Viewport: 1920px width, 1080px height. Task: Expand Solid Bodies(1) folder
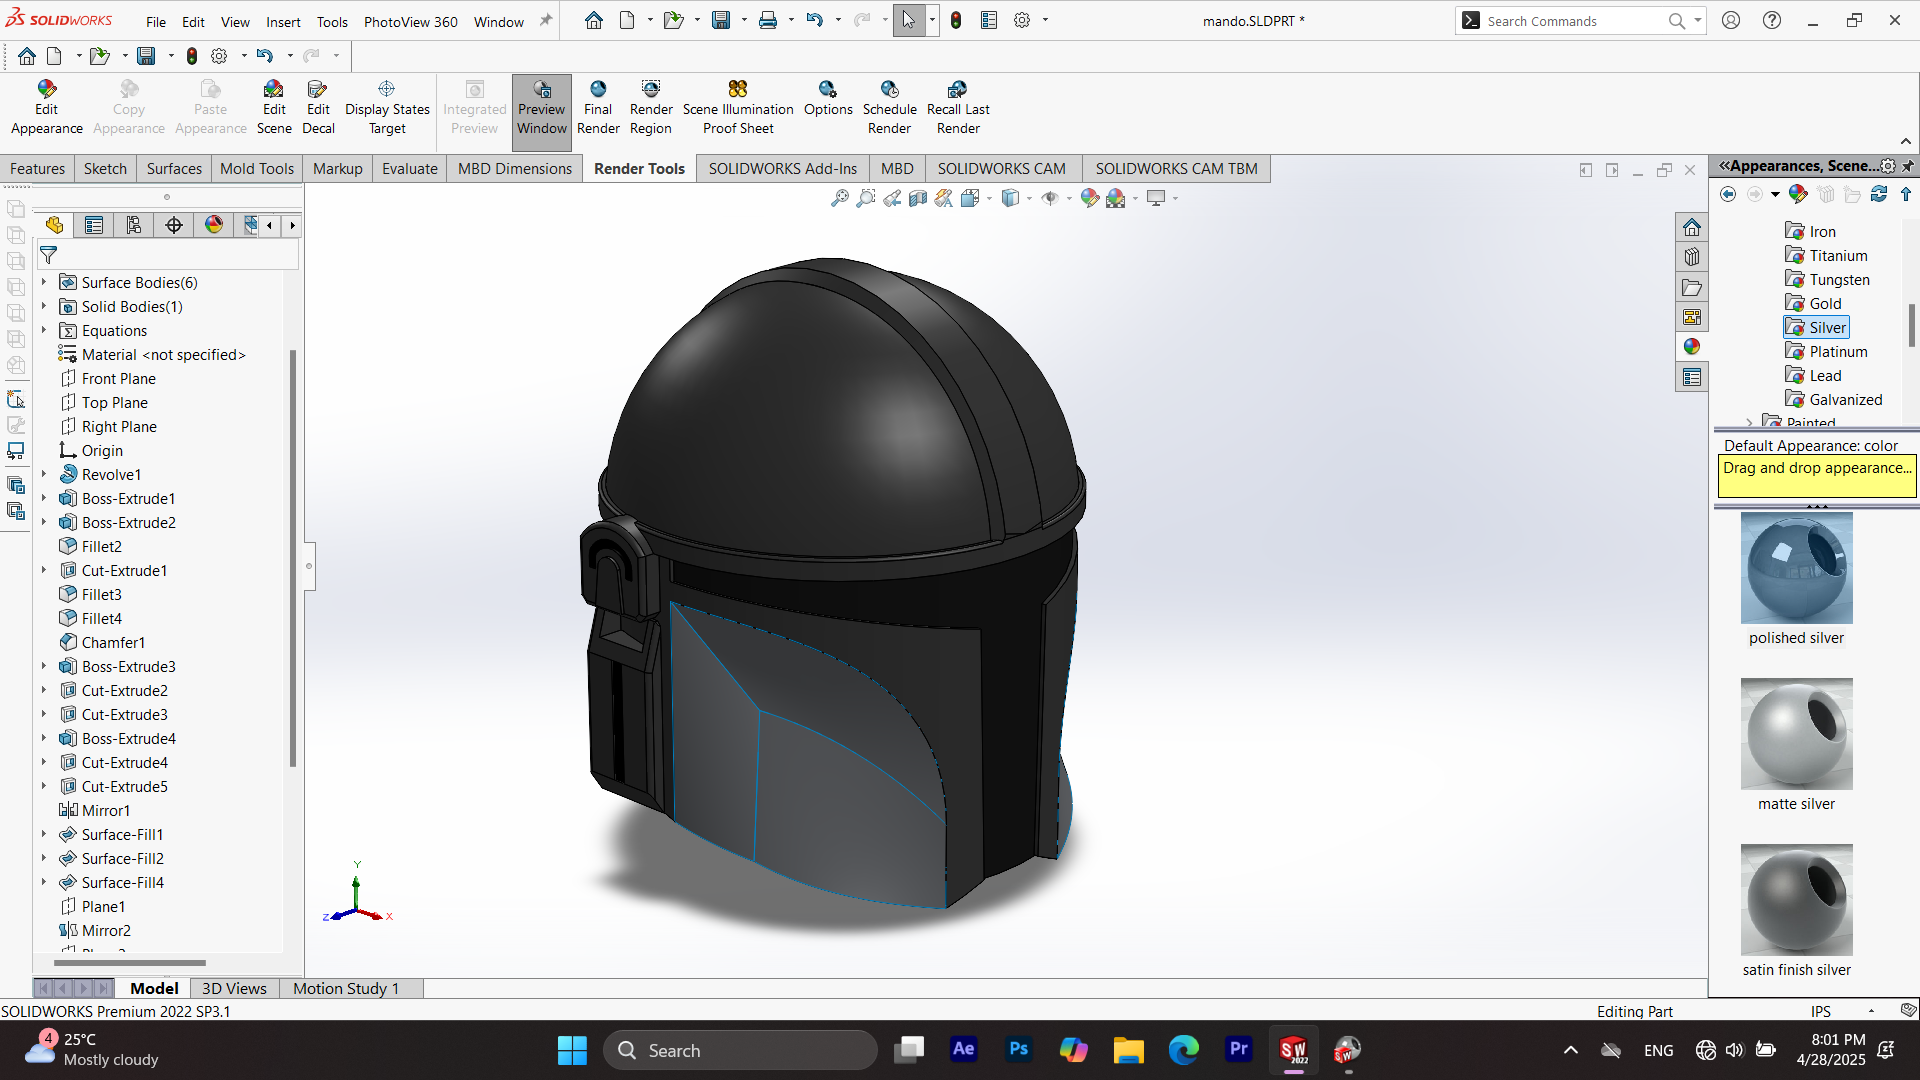click(44, 307)
